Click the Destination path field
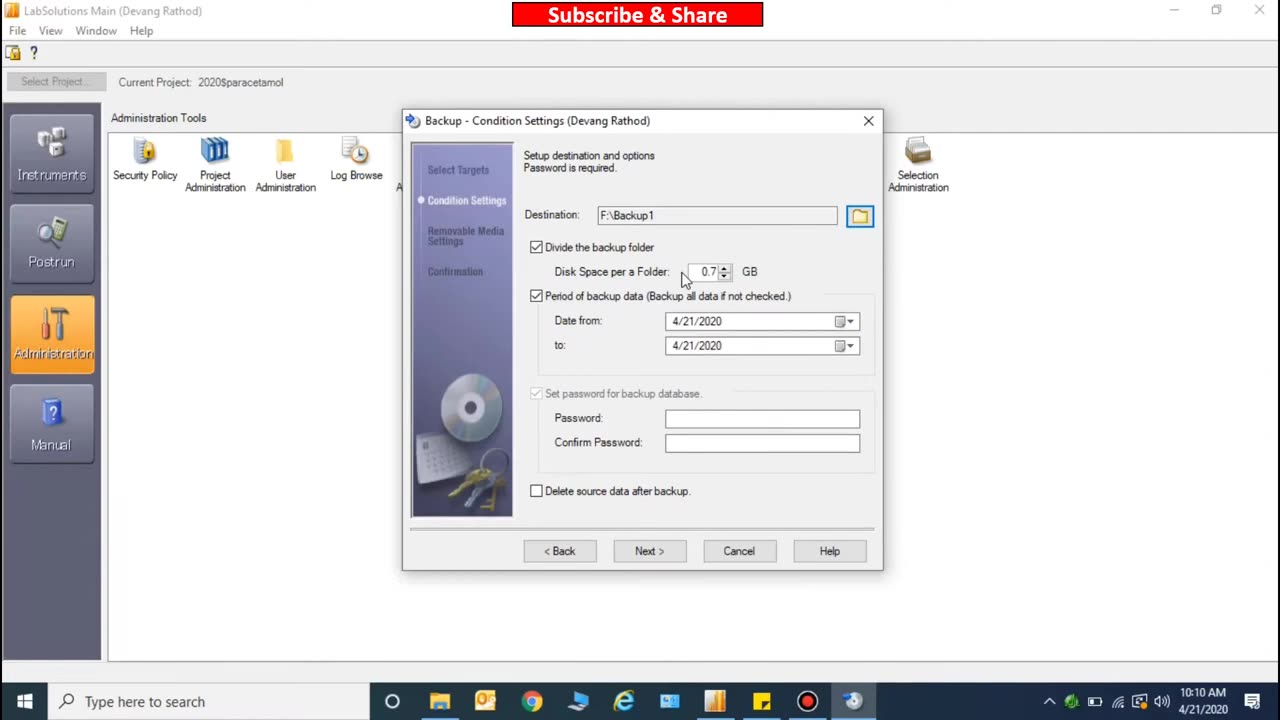1280x720 pixels. coord(717,215)
